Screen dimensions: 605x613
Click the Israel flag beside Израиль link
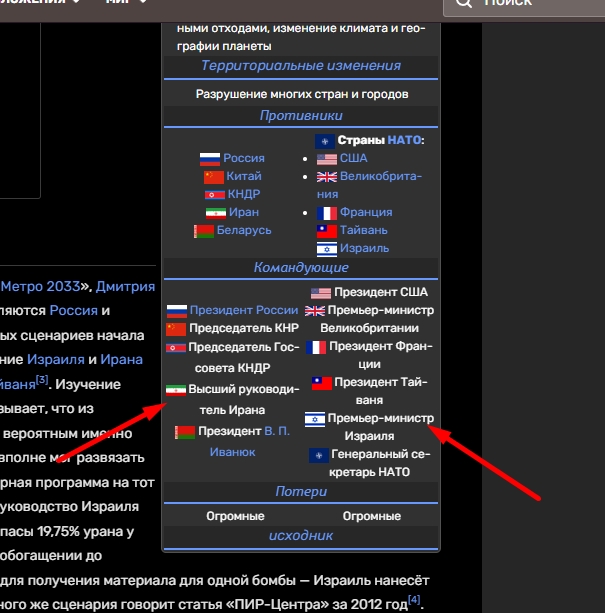click(x=327, y=249)
